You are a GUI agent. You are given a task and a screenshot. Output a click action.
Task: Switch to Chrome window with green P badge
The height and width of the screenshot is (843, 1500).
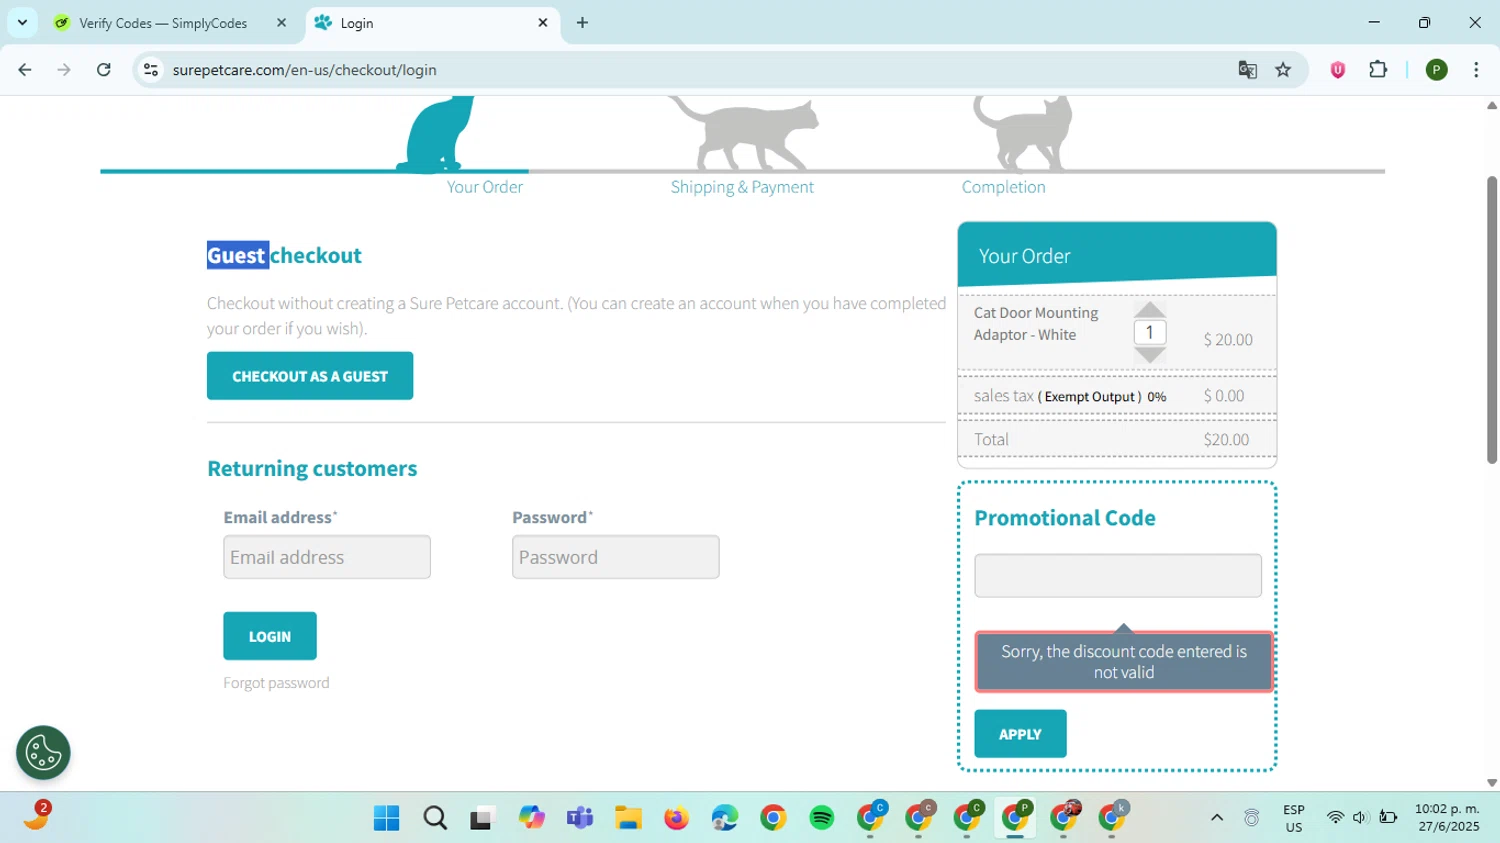click(1015, 818)
